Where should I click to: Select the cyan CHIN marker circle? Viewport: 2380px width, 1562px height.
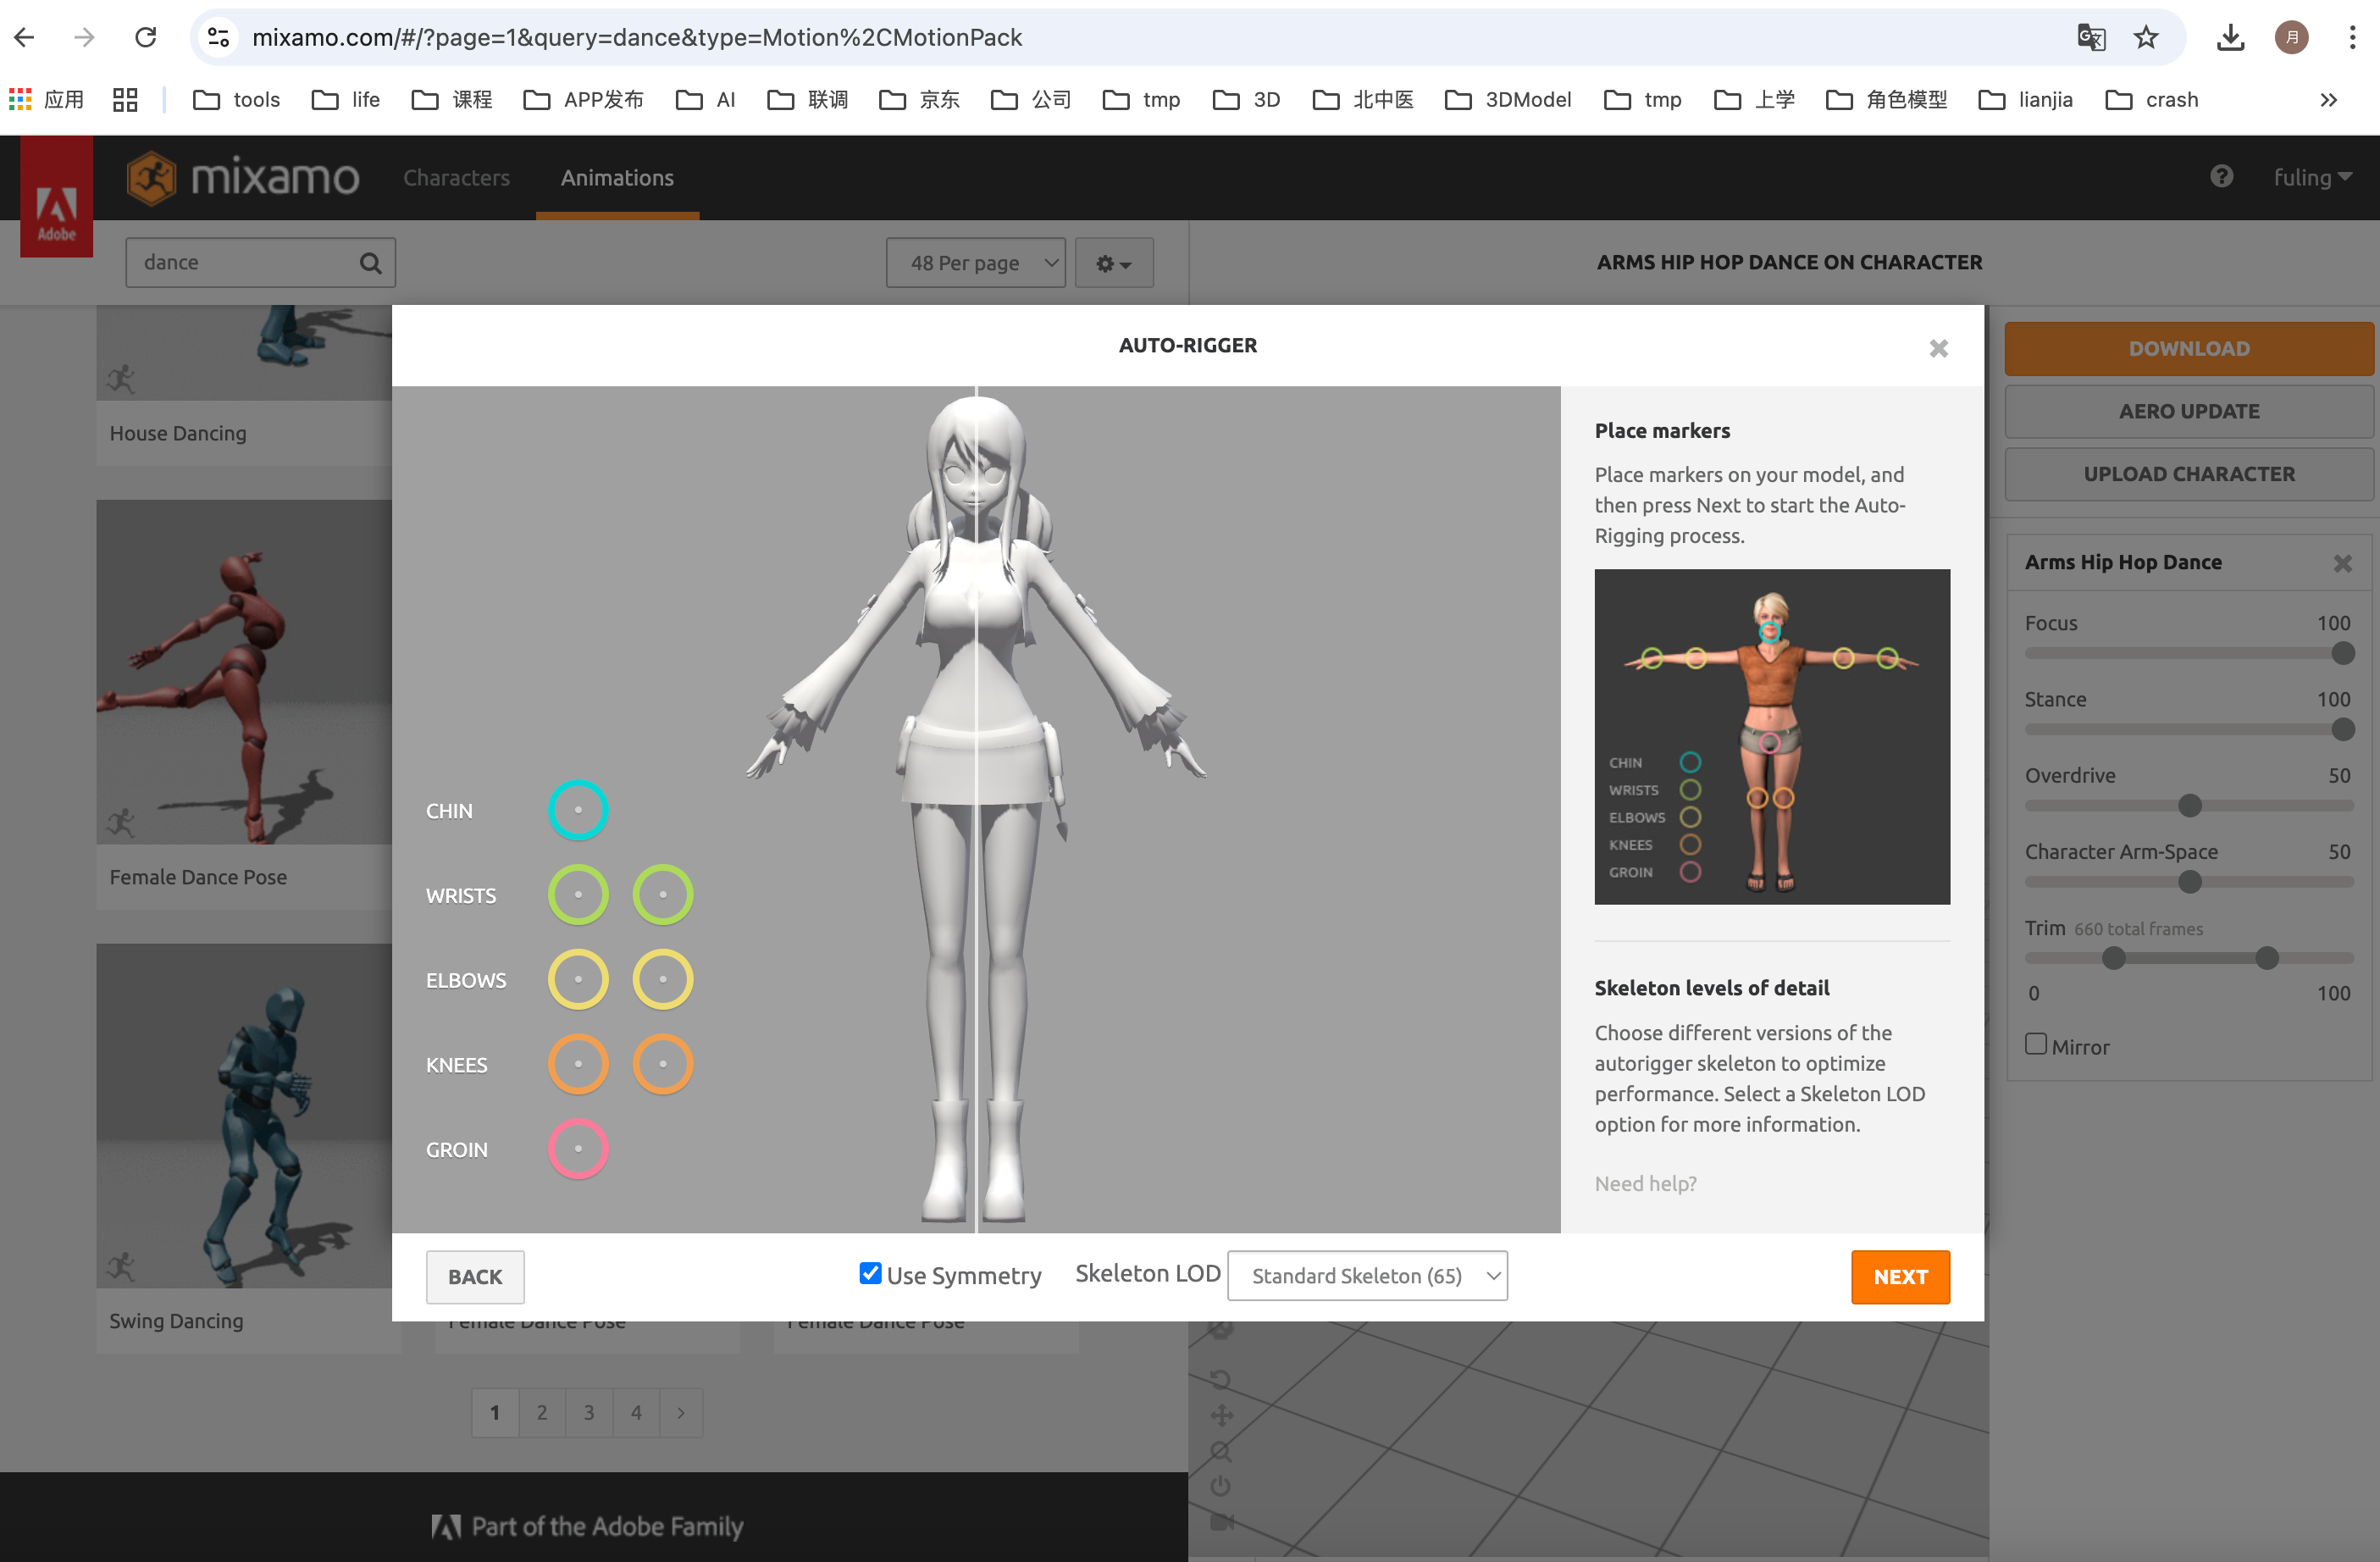(578, 810)
